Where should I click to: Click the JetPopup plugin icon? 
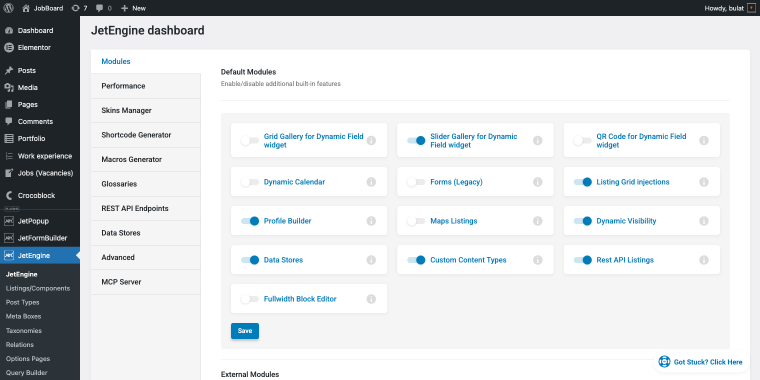[9, 221]
